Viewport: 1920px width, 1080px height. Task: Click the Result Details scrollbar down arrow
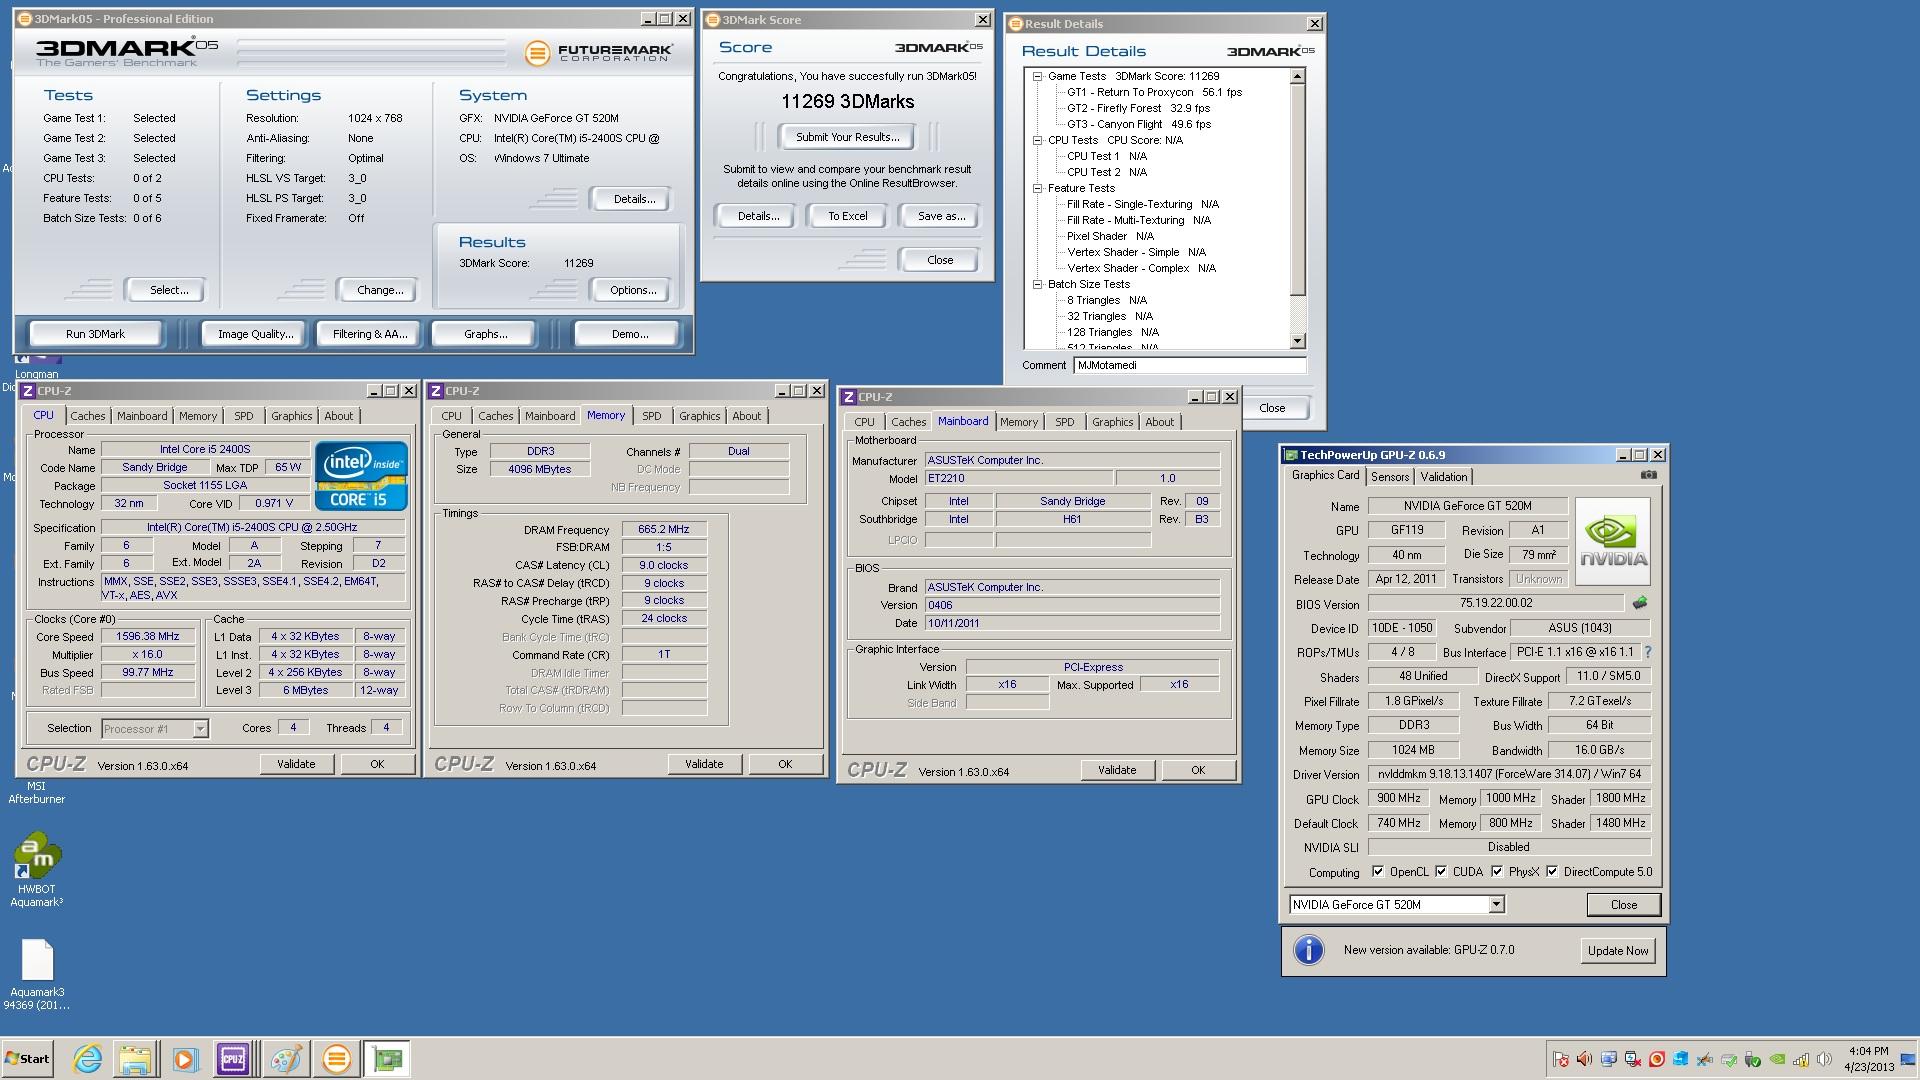[x=1298, y=341]
